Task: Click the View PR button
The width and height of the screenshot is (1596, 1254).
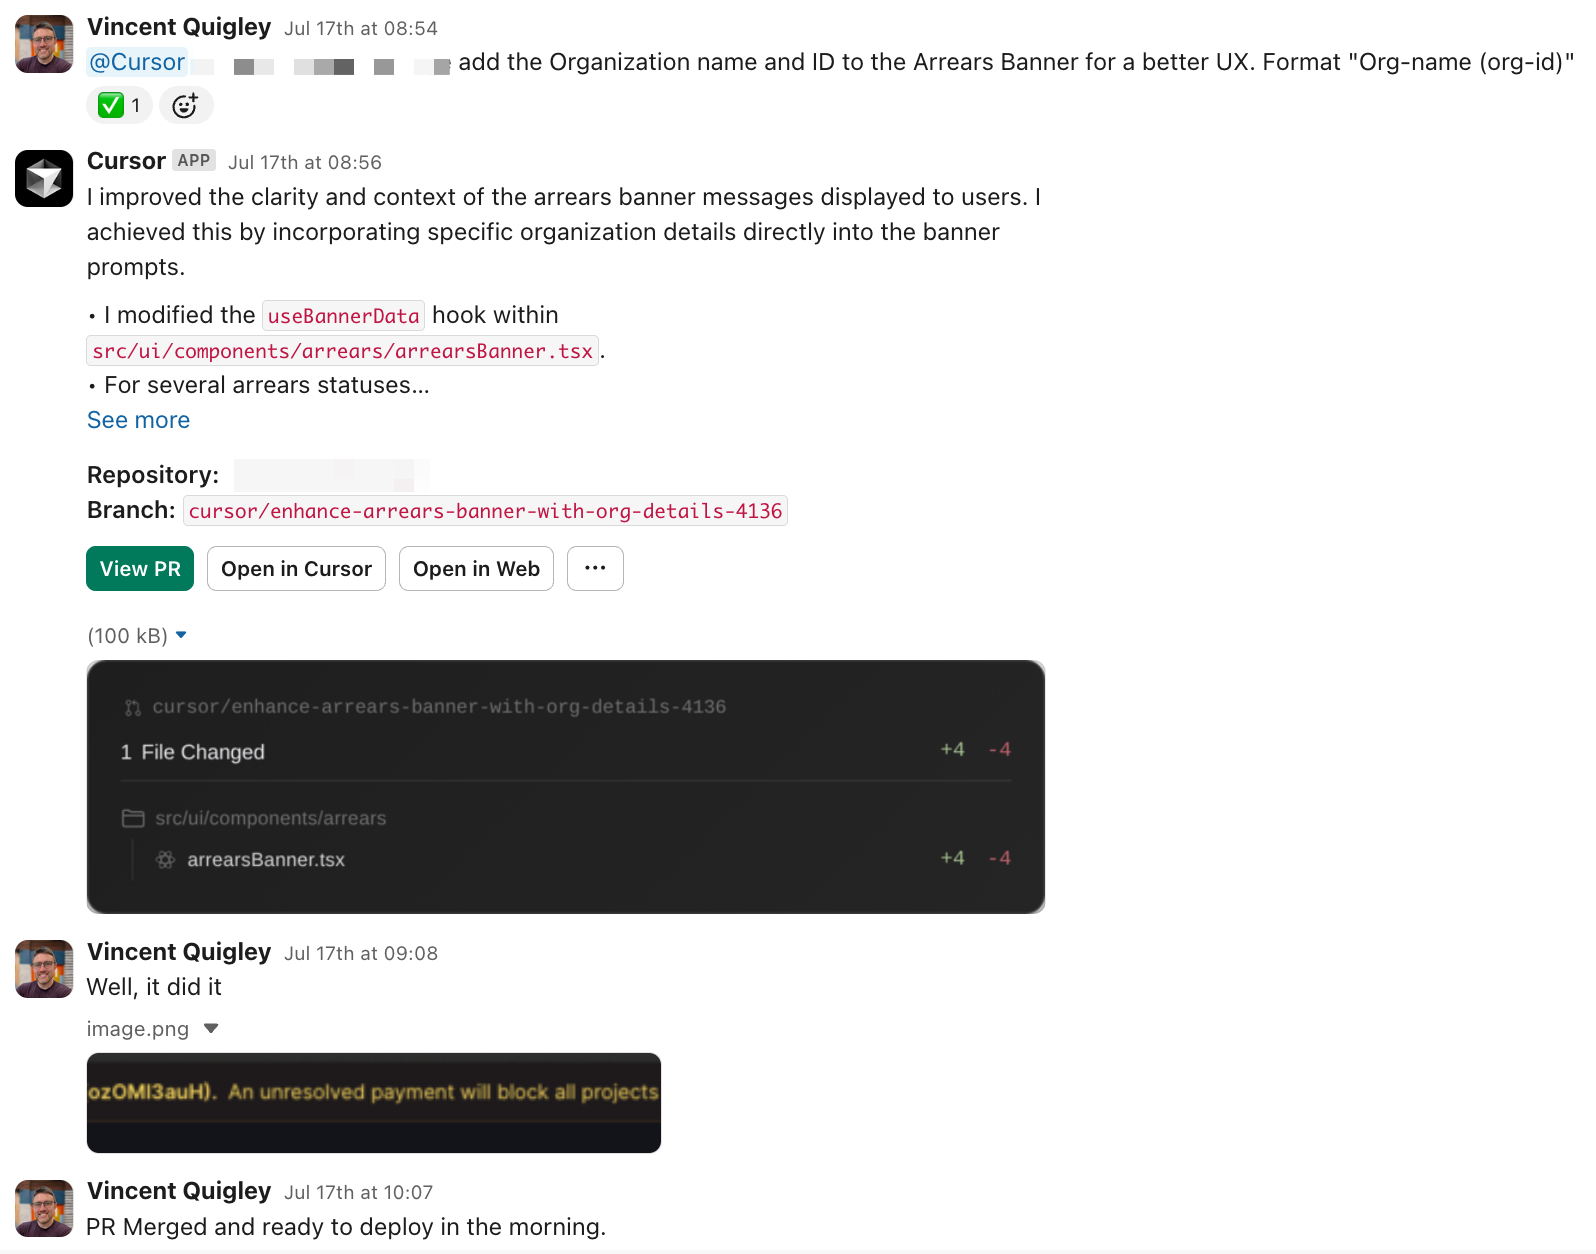Action: [140, 568]
